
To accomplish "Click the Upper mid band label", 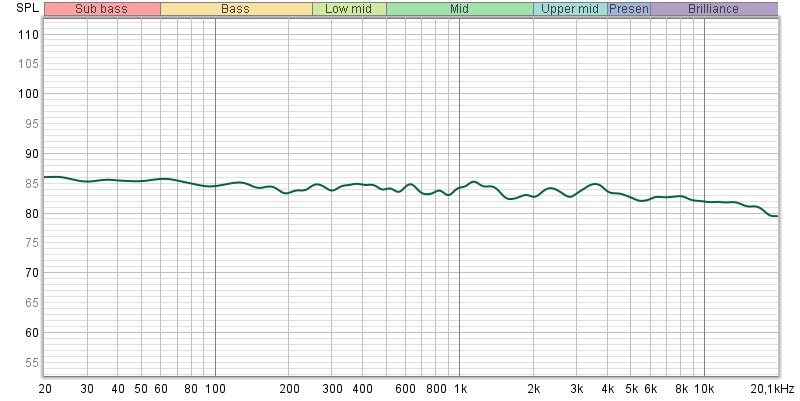I will [x=570, y=9].
